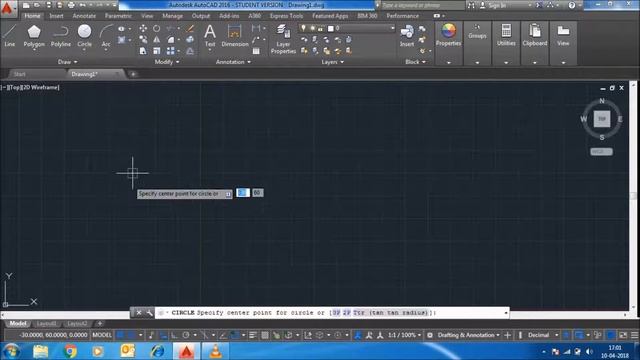Click the Stretch tool in Modify panel
Viewport: 640px width, 360px height.
pos(143,51)
